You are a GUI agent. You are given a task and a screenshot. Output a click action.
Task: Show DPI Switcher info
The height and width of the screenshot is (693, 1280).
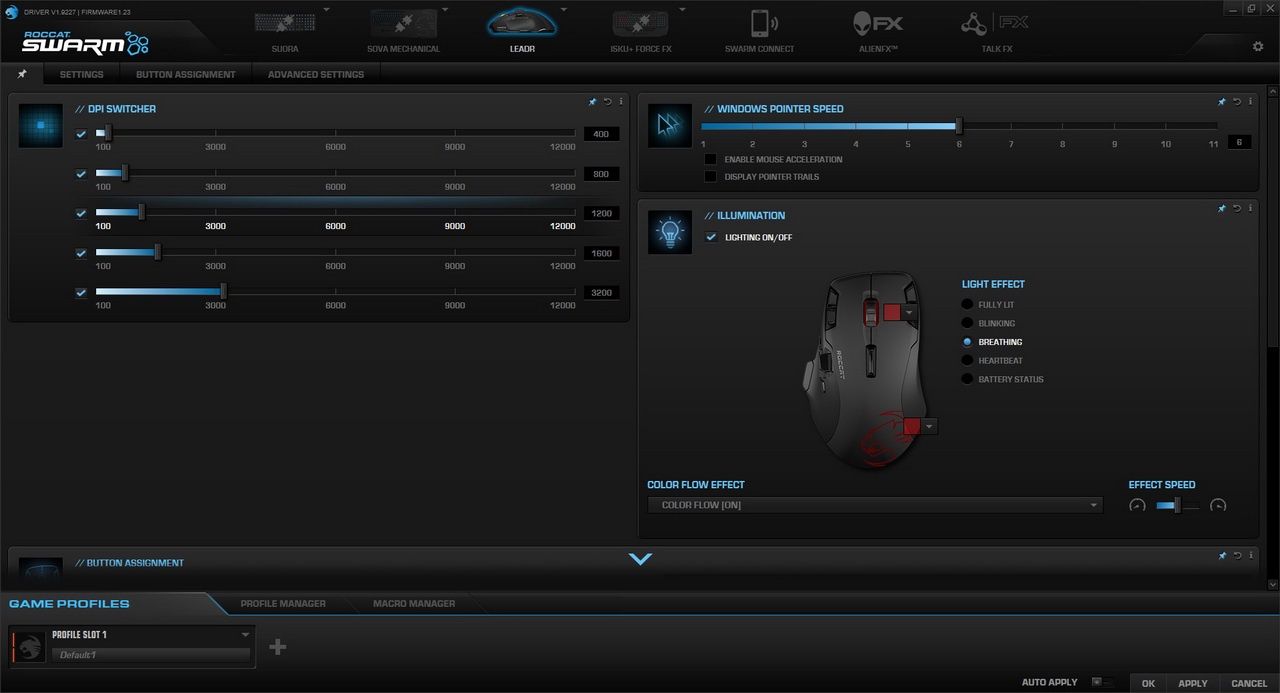click(621, 101)
